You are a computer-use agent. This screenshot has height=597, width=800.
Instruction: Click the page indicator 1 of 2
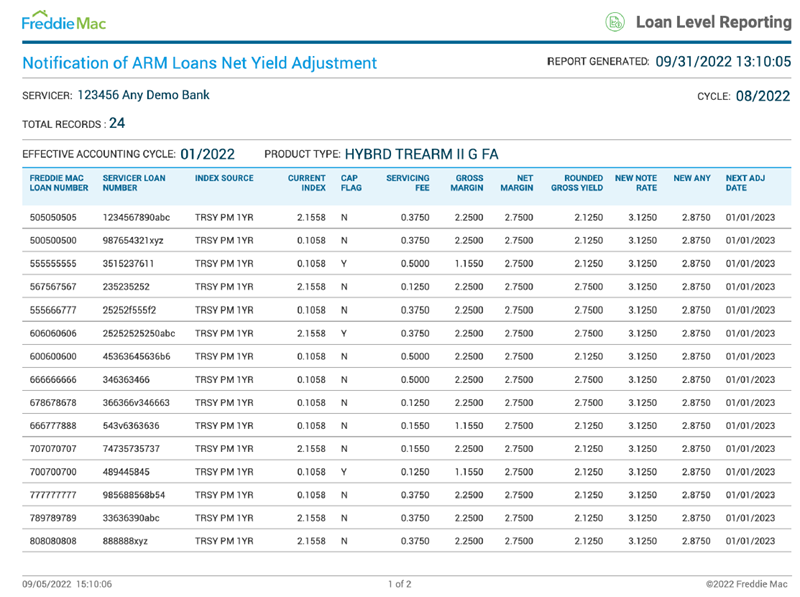coord(400,583)
